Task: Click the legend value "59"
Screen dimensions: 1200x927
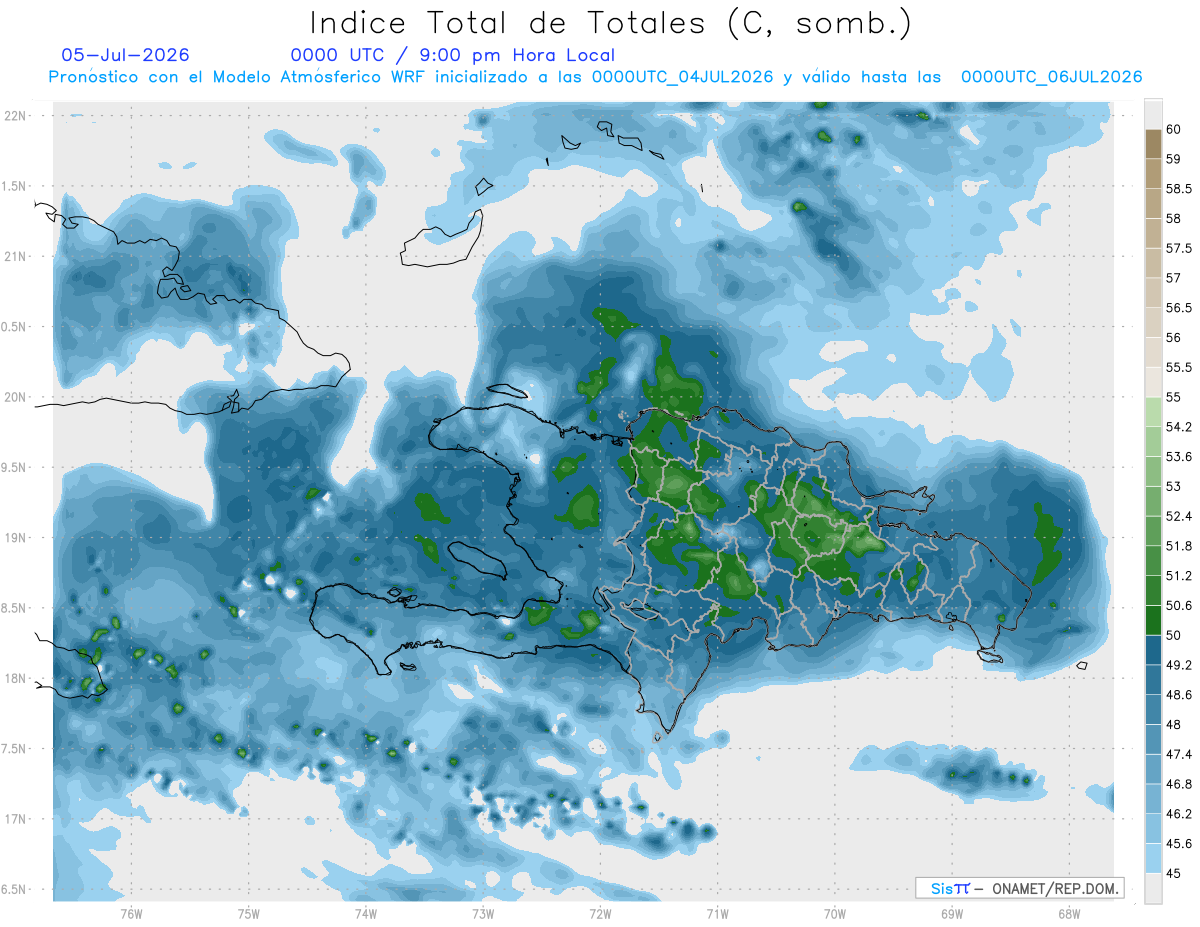Action: (x=1174, y=159)
